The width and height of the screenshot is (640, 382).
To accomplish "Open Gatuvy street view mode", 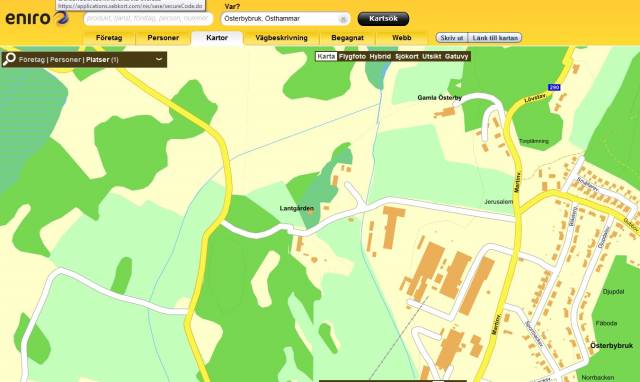I will [x=456, y=56].
